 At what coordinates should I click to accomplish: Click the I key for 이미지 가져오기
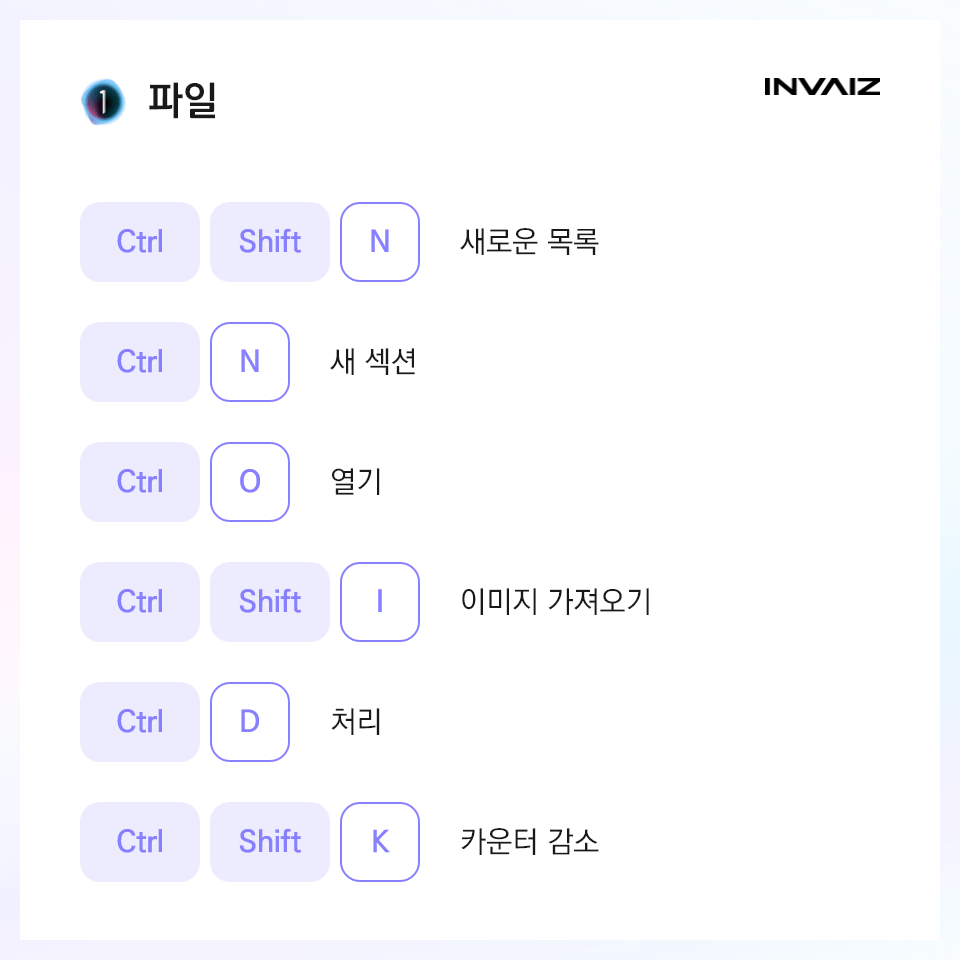coord(380,602)
